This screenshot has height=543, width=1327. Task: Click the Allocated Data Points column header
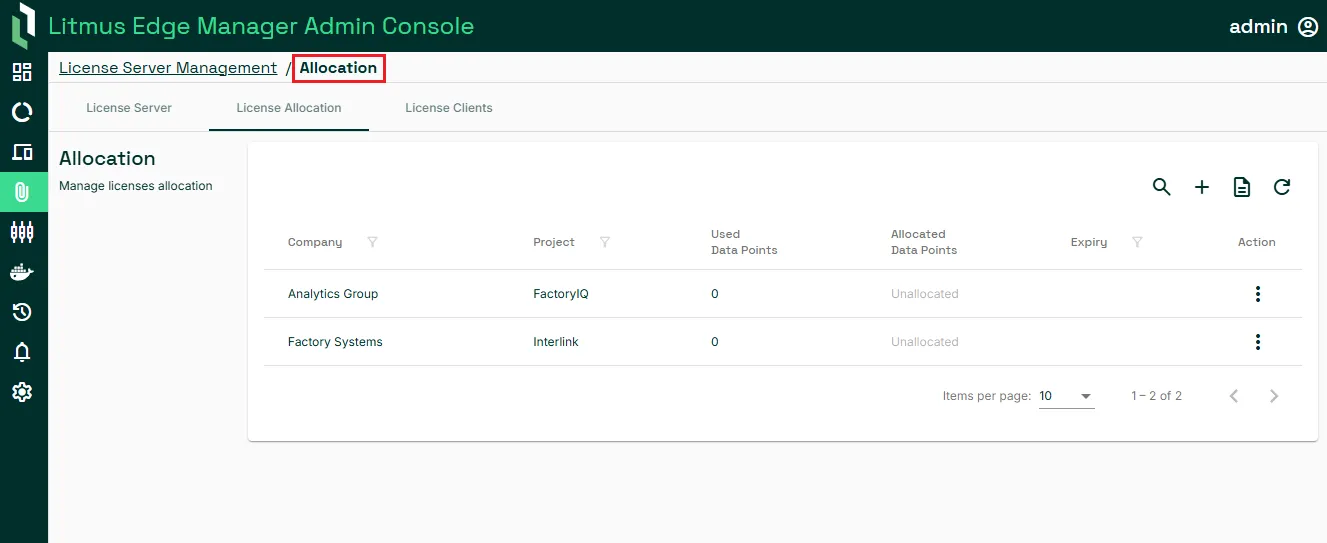[924, 242]
